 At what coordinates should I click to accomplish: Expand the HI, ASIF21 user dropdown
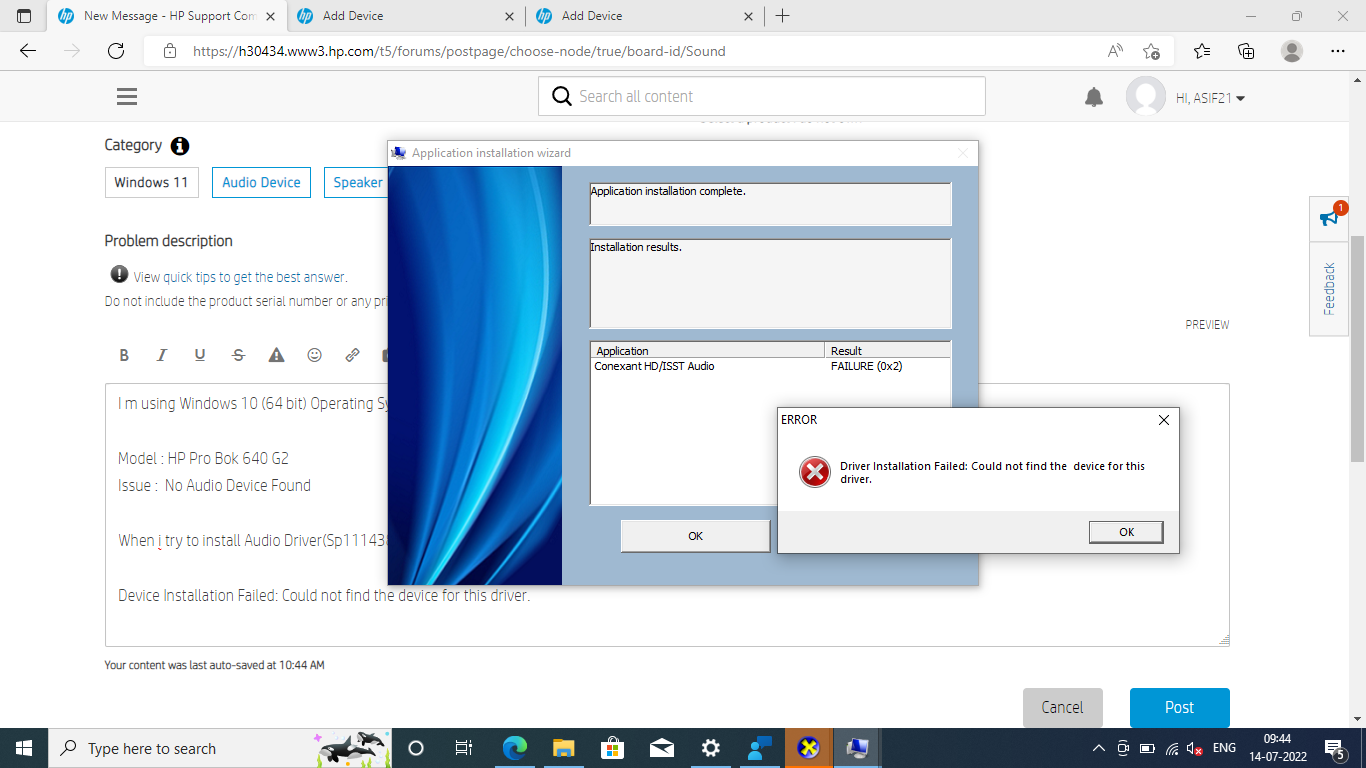tap(1210, 98)
